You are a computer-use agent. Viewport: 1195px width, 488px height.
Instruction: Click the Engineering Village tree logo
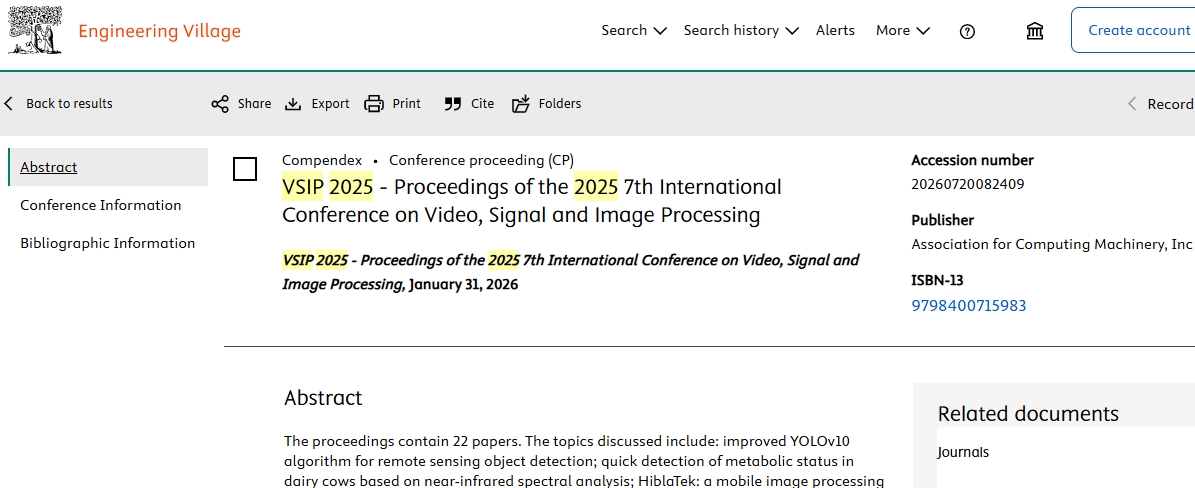click(x=36, y=30)
